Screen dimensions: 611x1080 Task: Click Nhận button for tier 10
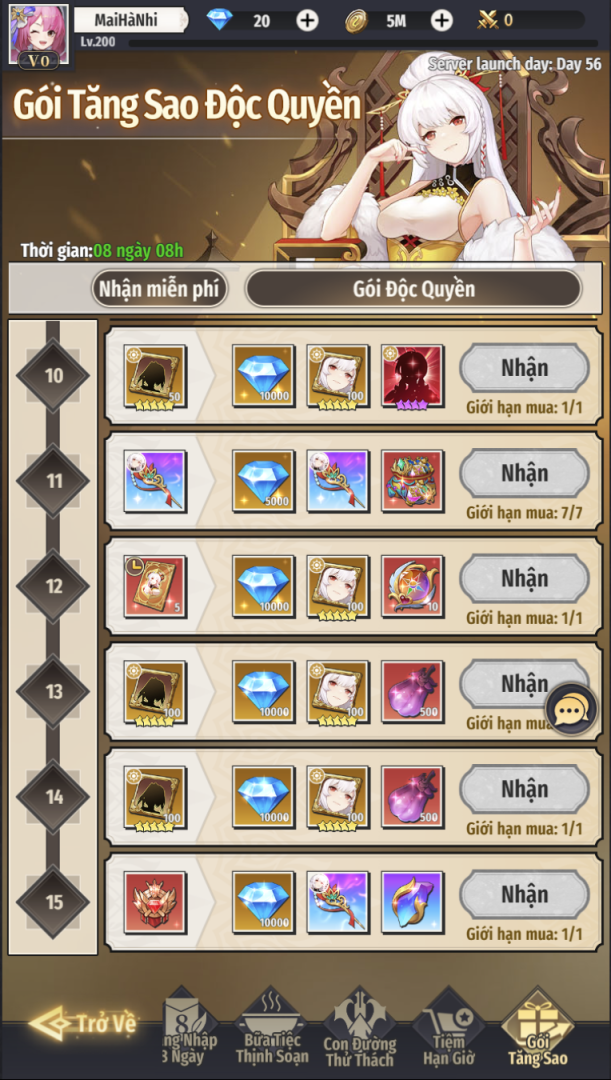(x=524, y=368)
